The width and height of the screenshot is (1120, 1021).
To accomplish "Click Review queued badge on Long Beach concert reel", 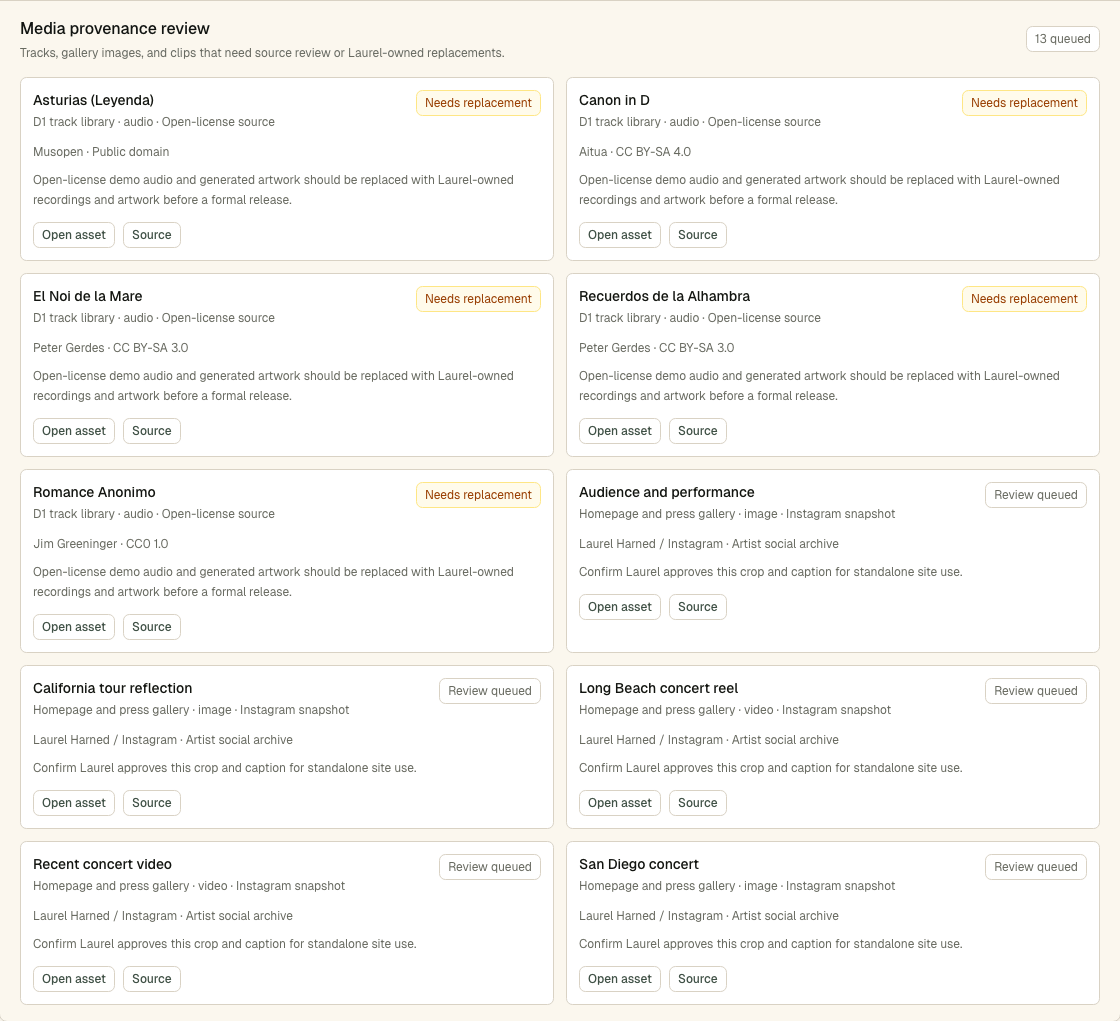I will (1035, 691).
